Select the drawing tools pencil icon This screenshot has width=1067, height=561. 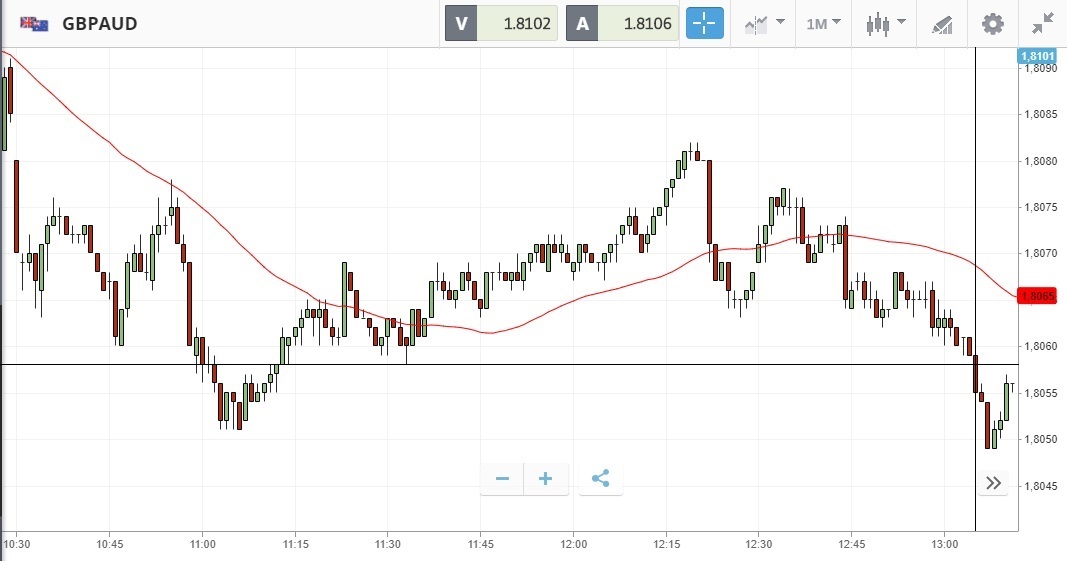942,24
